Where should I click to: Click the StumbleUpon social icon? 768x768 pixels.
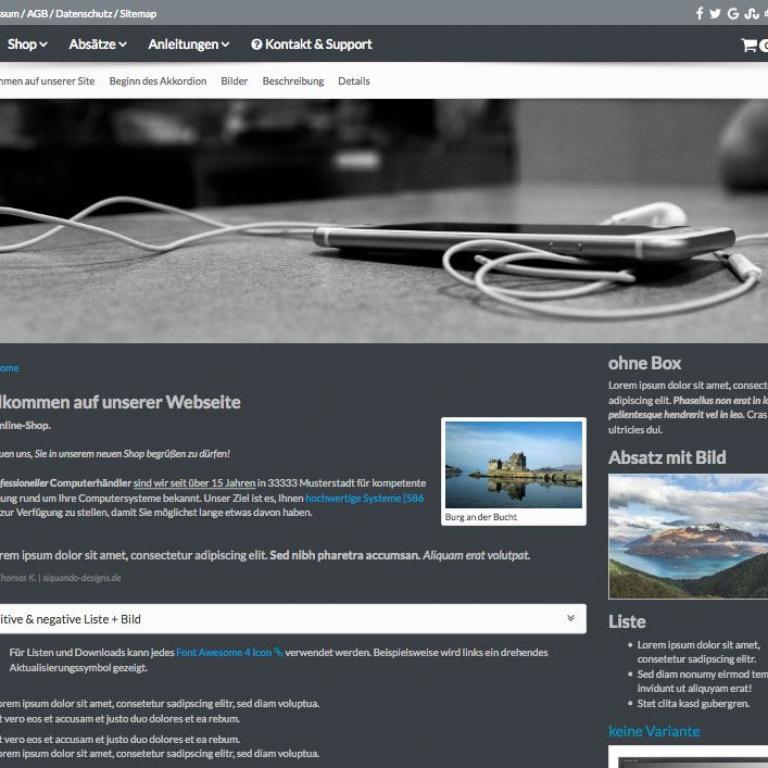point(751,14)
